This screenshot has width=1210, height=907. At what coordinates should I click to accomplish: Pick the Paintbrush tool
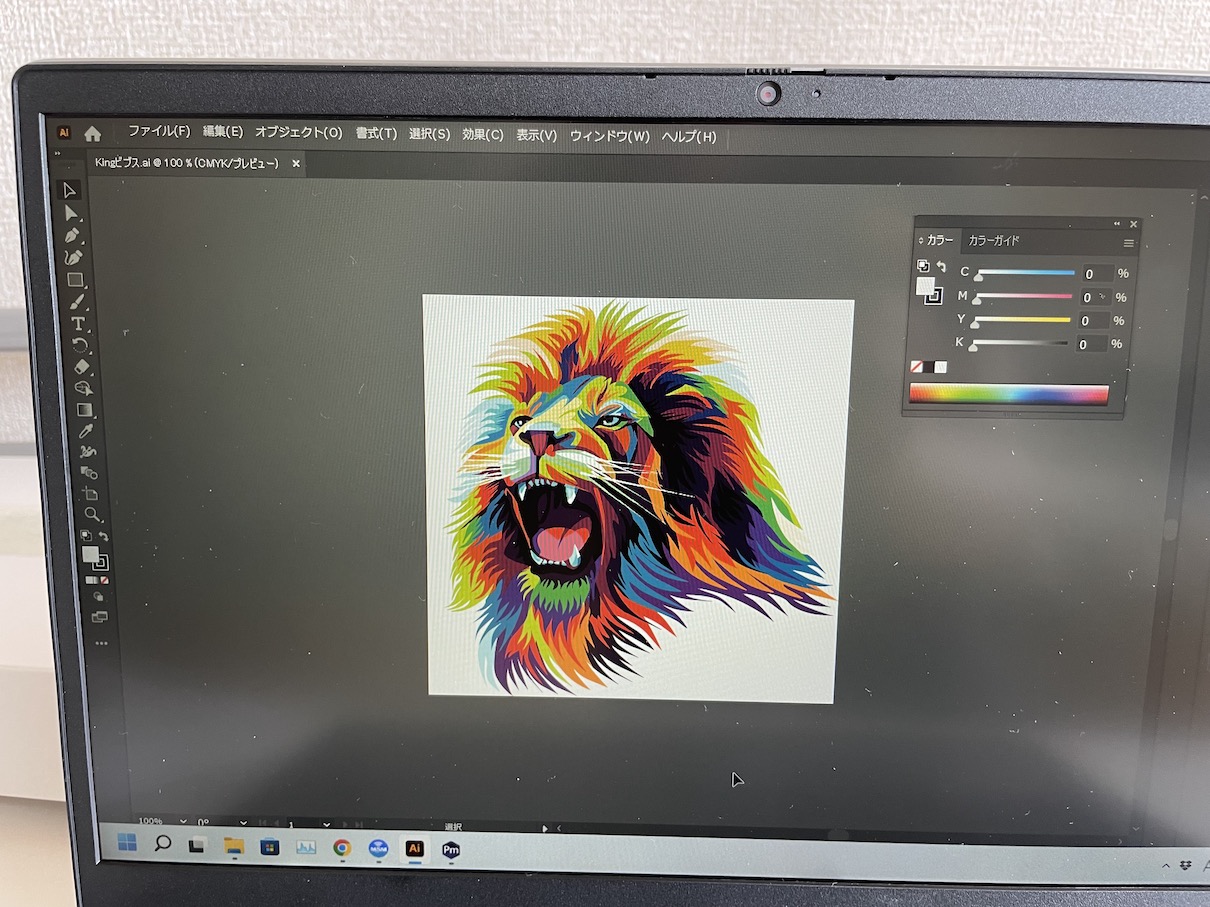77,302
